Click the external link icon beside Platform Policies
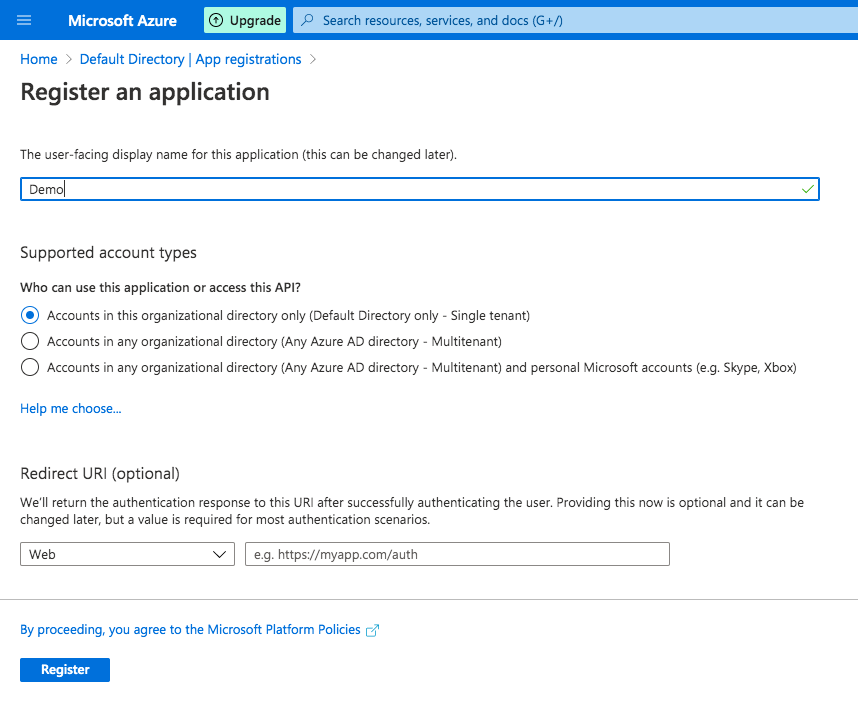Image resolution: width=858 pixels, height=702 pixels. pyautogui.click(x=372, y=630)
